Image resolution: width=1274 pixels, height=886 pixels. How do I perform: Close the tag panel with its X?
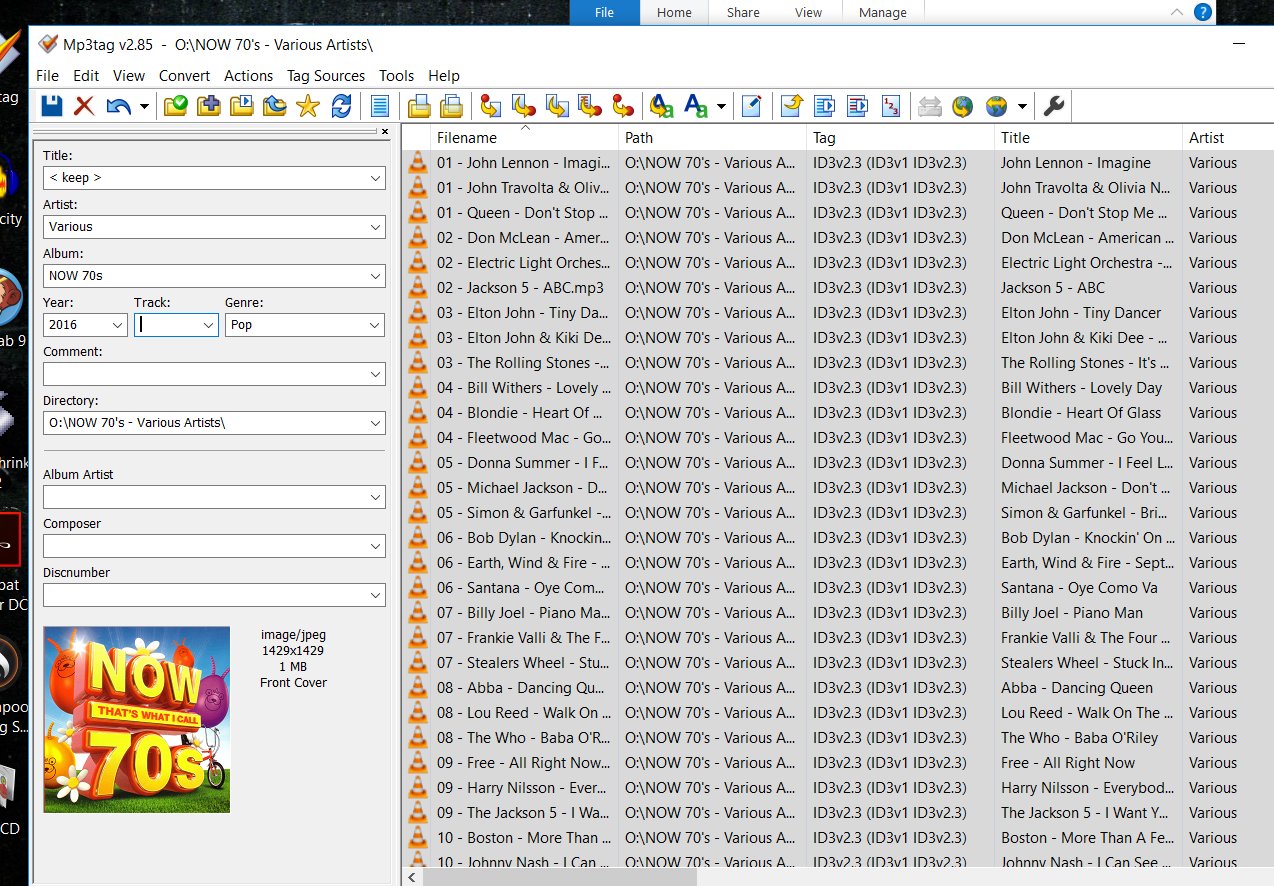click(x=385, y=131)
